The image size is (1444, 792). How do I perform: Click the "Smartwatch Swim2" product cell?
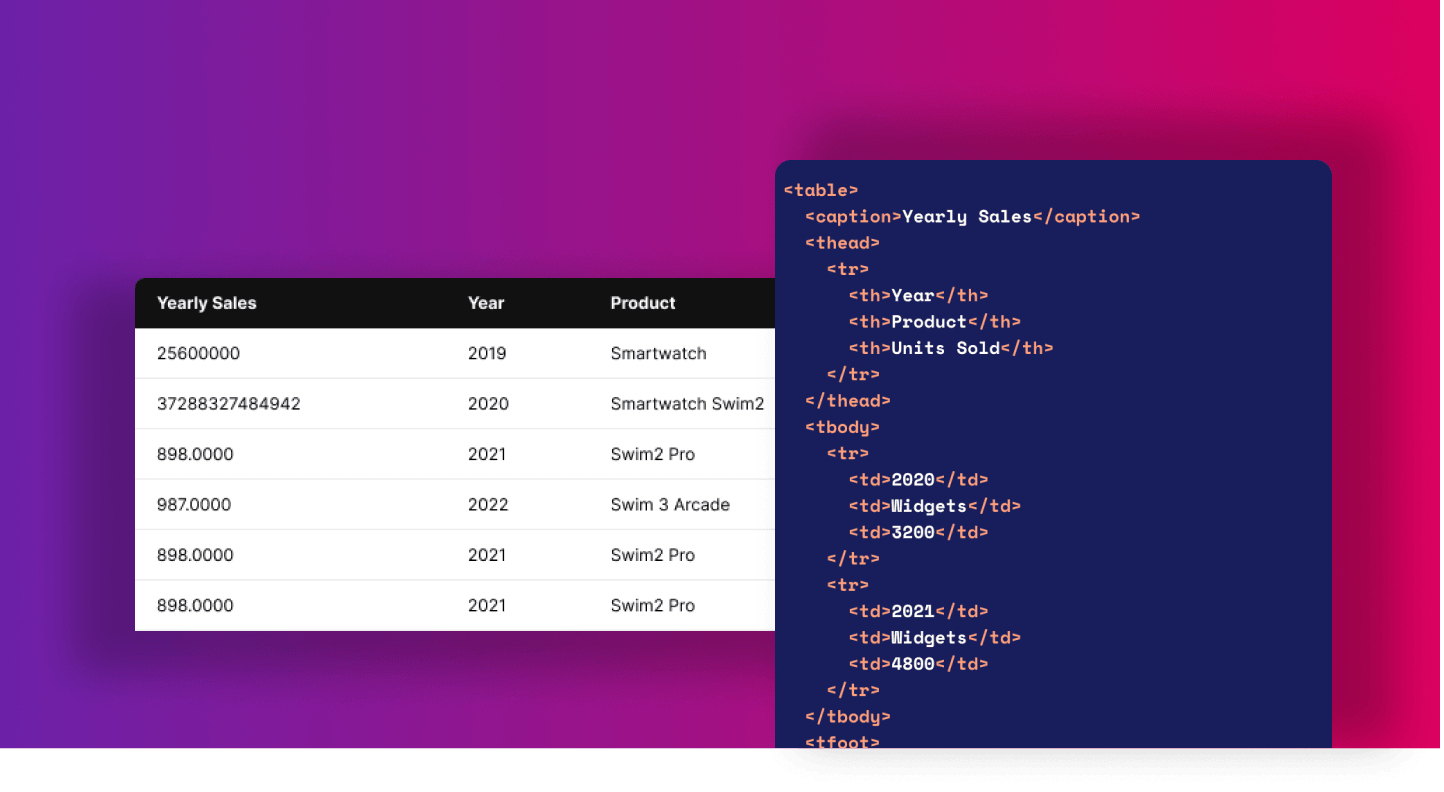(687, 404)
